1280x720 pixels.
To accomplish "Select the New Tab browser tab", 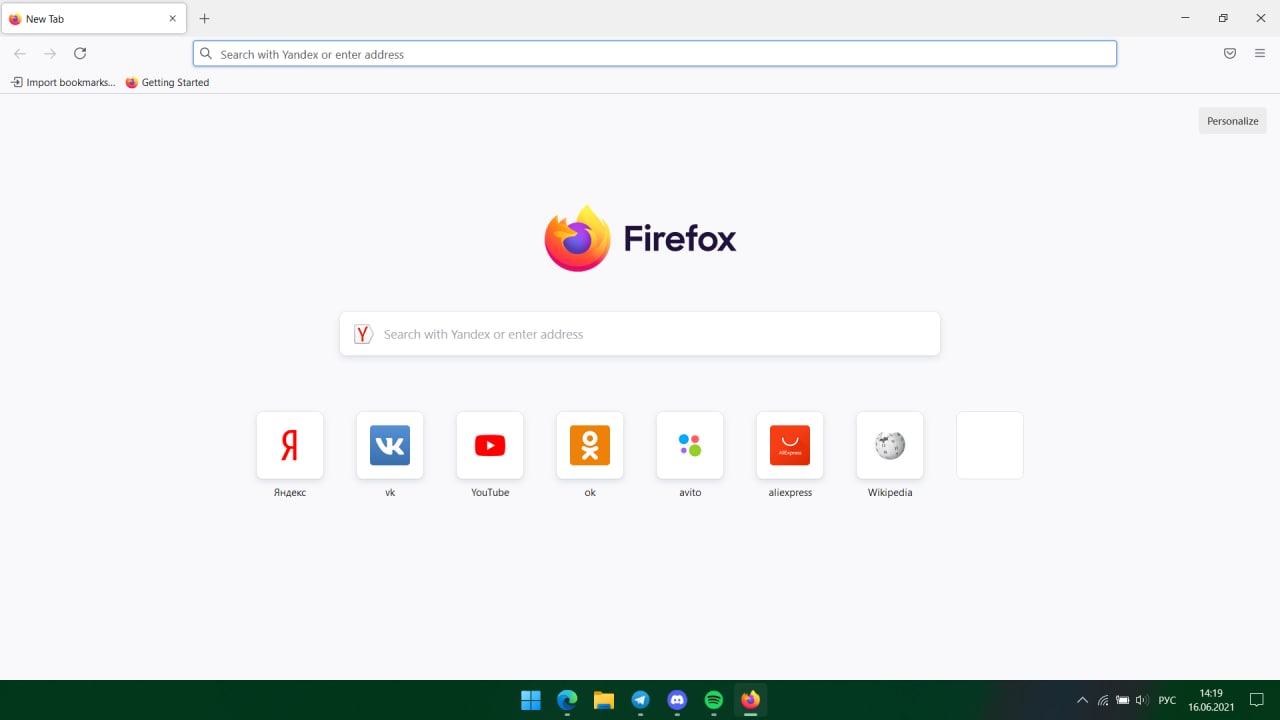I will pyautogui.click(x=94, y=18).
